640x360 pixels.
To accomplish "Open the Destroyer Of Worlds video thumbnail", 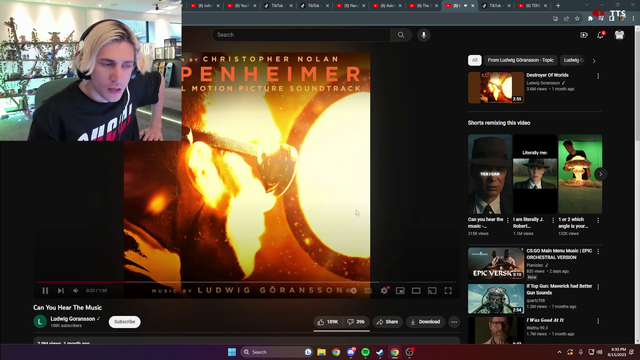I will (496, 87).
